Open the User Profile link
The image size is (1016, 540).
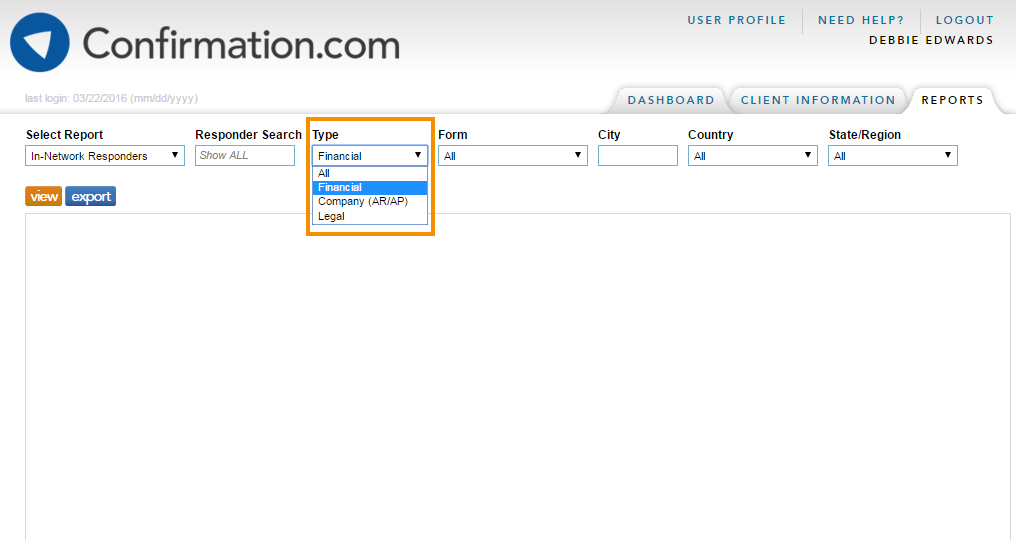pyautogui.click(x=736, y=20)
